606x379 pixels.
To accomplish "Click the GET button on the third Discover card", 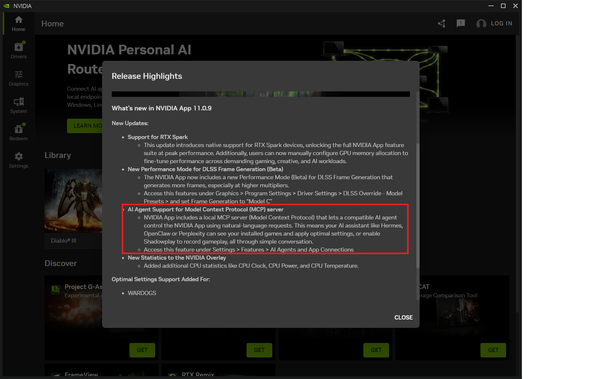I will (x=376, y=350).
